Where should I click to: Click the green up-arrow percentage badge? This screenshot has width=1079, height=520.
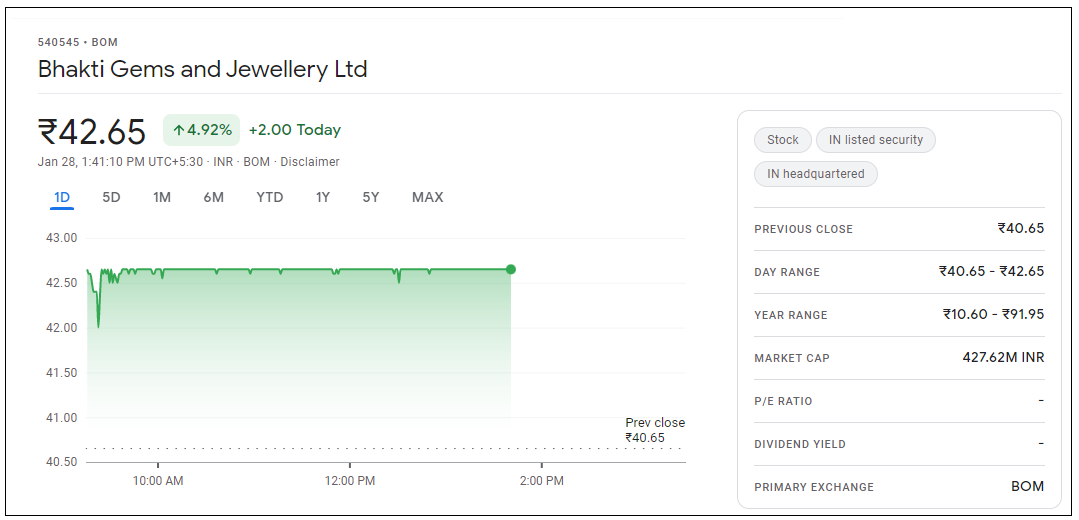(202, 130)
